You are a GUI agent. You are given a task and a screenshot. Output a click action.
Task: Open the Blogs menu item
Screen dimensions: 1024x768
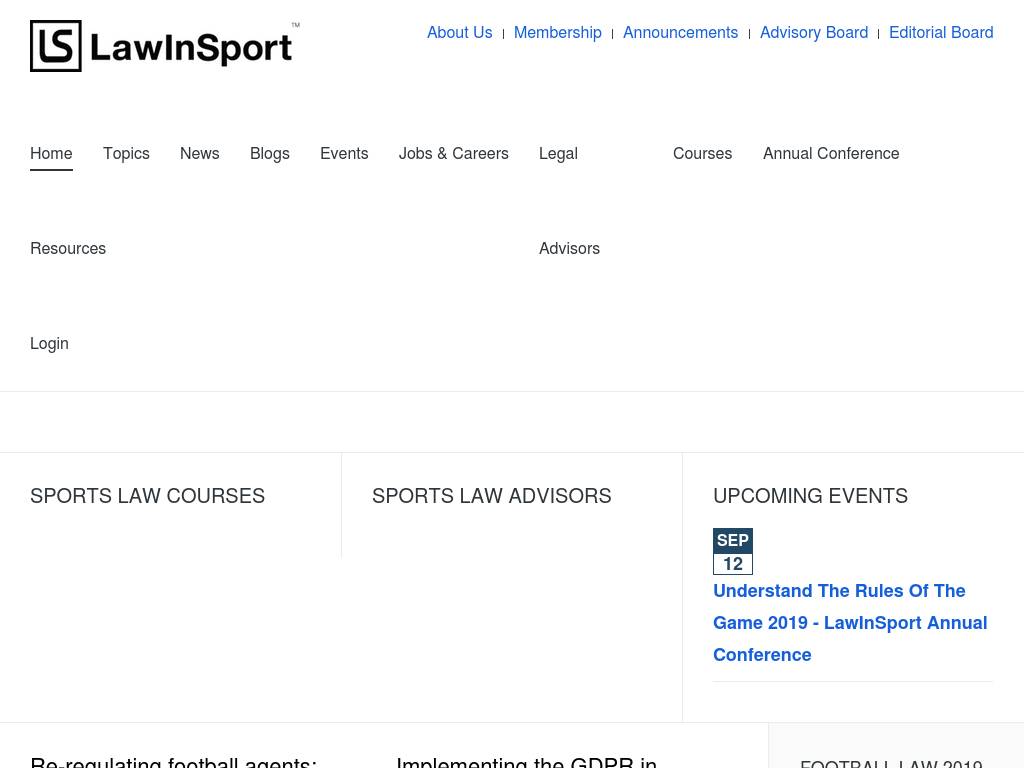click(269, 154)
